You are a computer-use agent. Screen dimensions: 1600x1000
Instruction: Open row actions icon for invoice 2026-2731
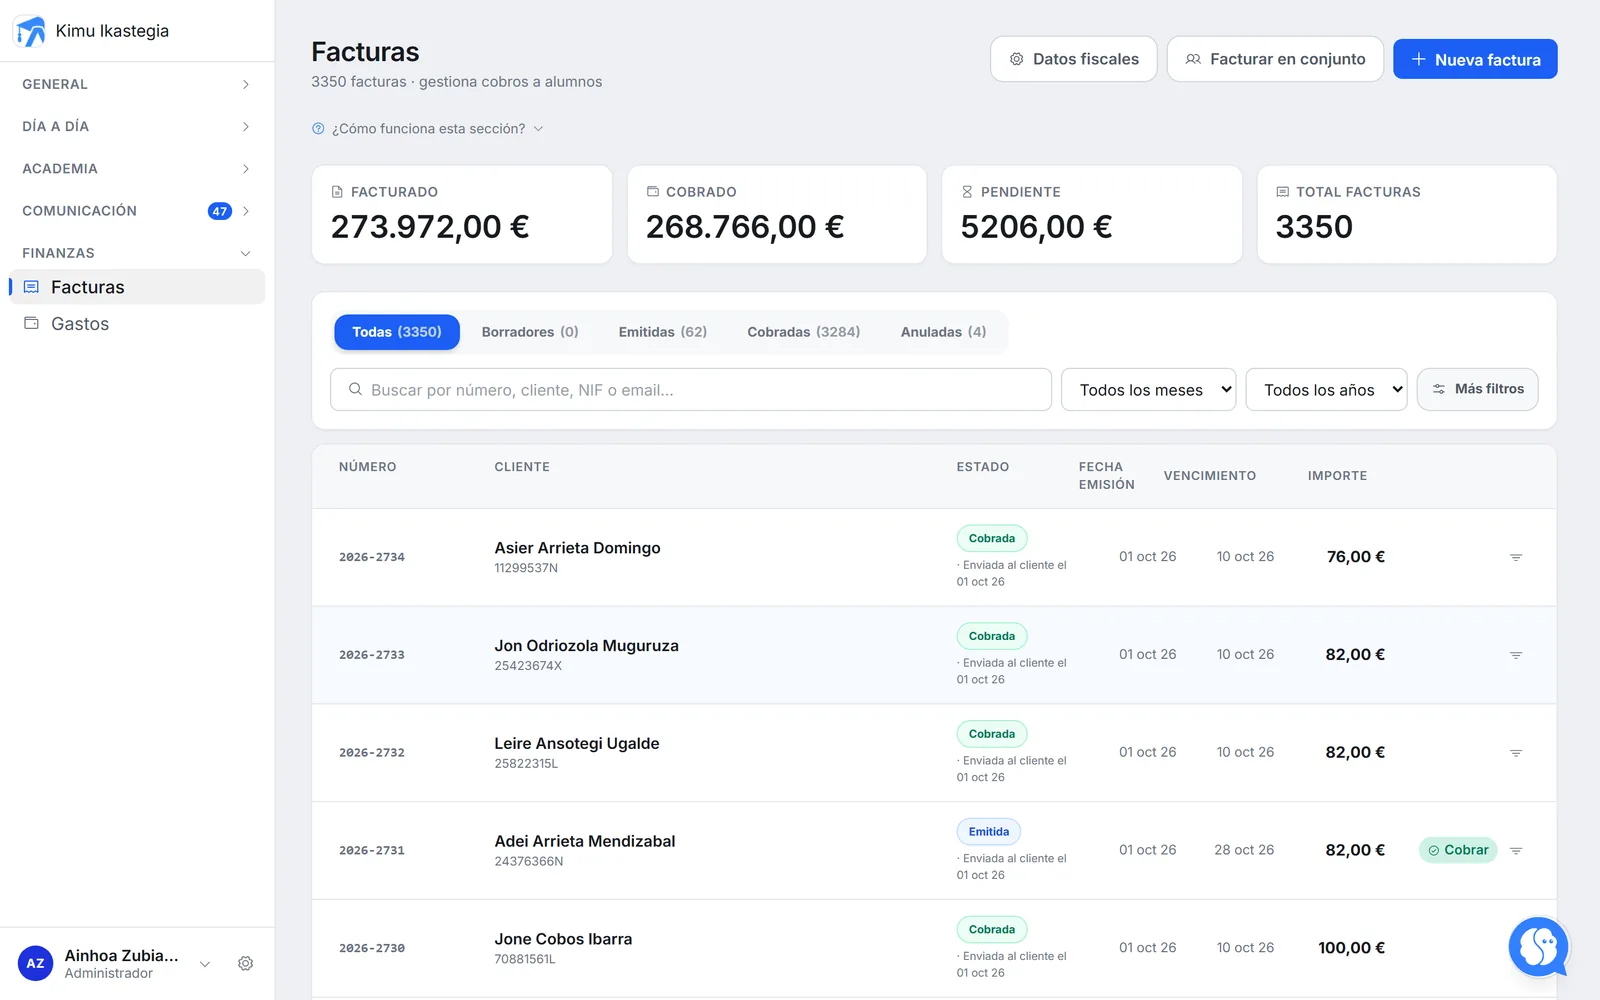point(1516,851)
